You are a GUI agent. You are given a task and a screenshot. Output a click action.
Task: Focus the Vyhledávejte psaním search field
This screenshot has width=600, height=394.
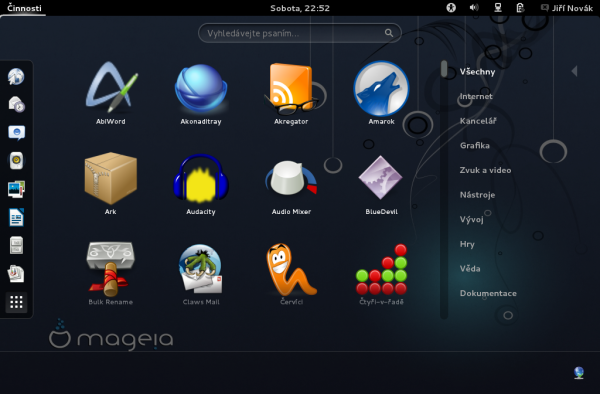[x=300, y=33]
